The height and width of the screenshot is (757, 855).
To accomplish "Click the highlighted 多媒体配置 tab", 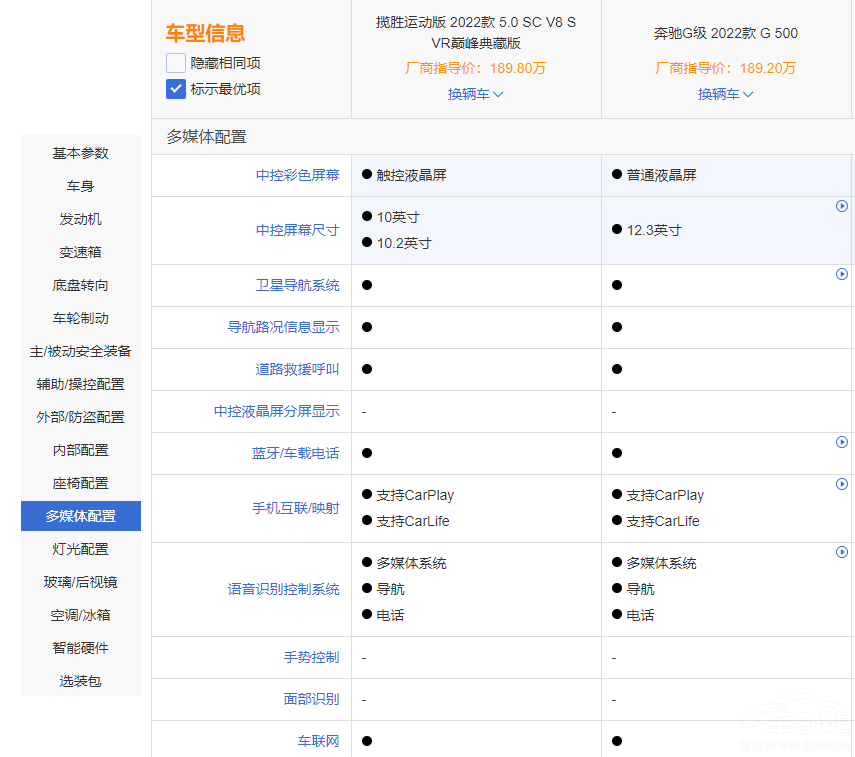I will [80, 516].
